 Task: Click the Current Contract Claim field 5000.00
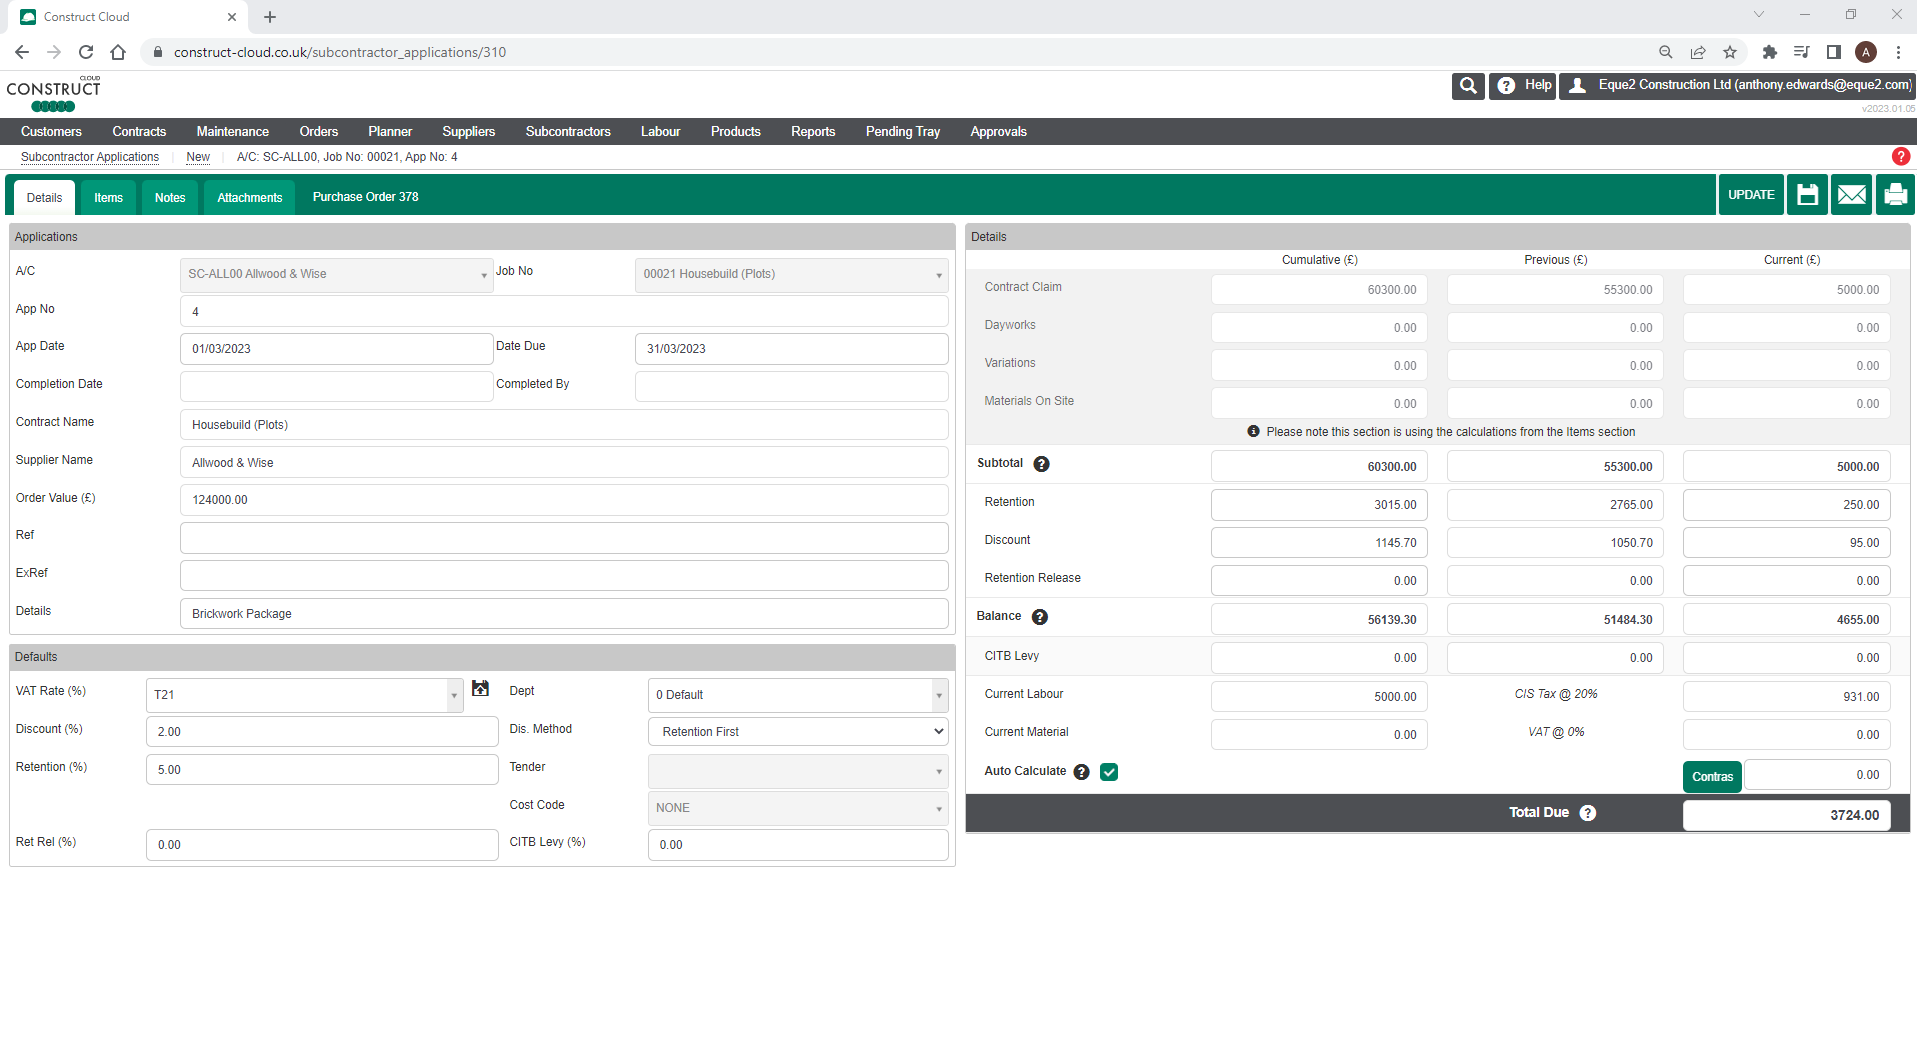click(1786, 290)
